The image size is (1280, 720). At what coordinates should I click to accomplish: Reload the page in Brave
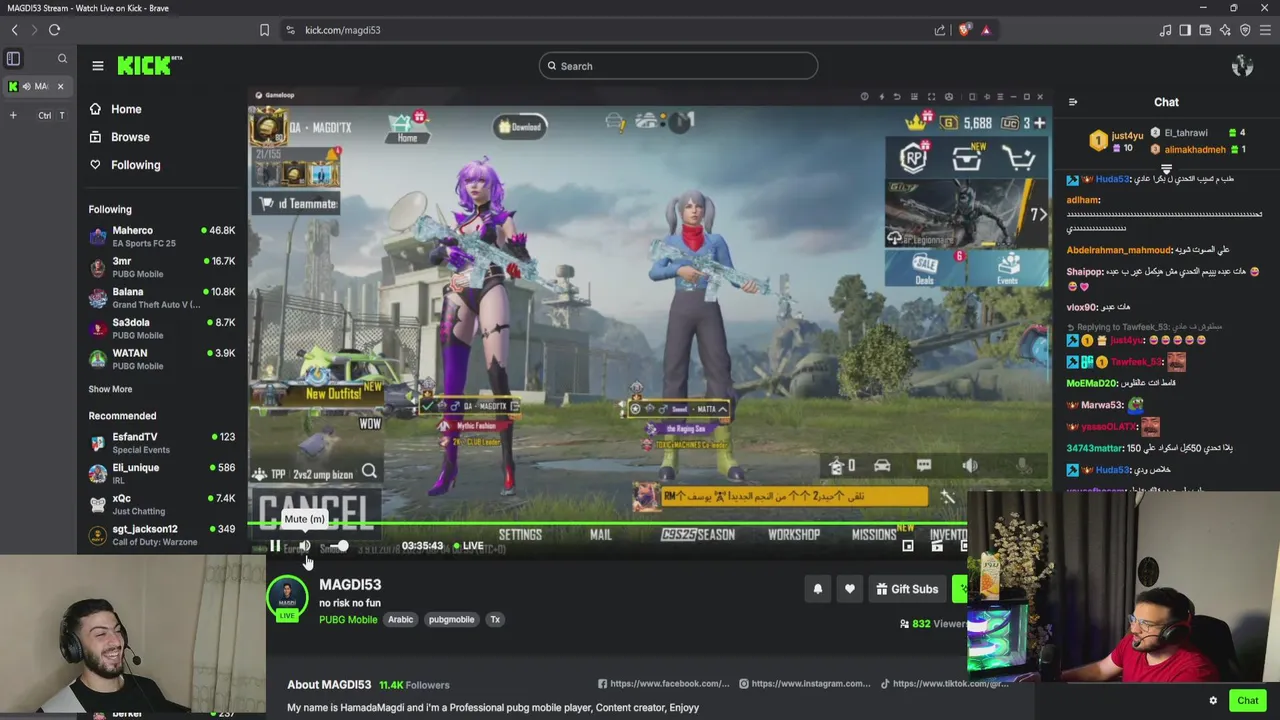[x=54, y=30]
